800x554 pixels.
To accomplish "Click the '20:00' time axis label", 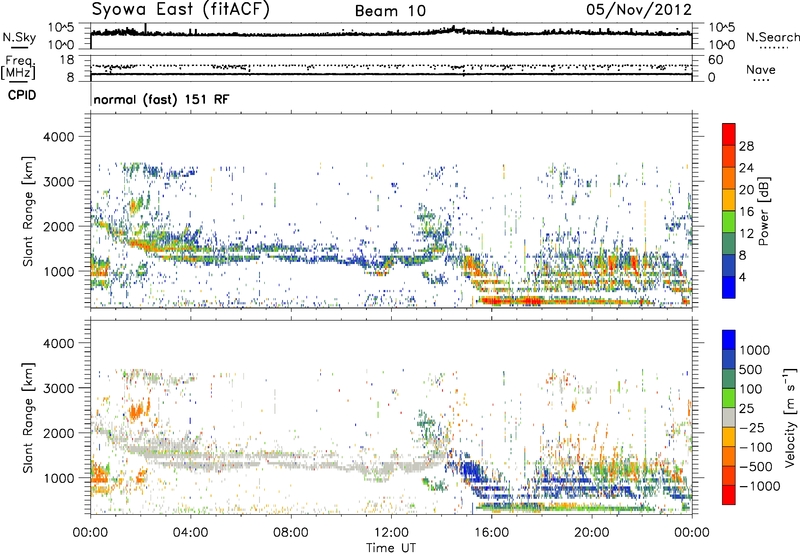I will pos(592,533).
